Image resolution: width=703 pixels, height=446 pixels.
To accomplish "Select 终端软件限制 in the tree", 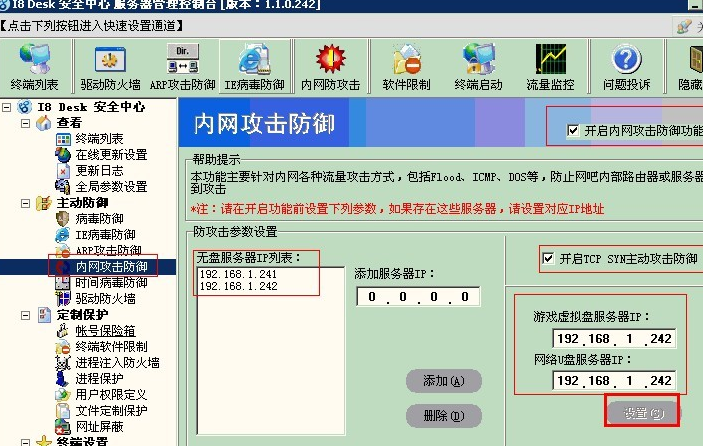I will coord(111,346).
